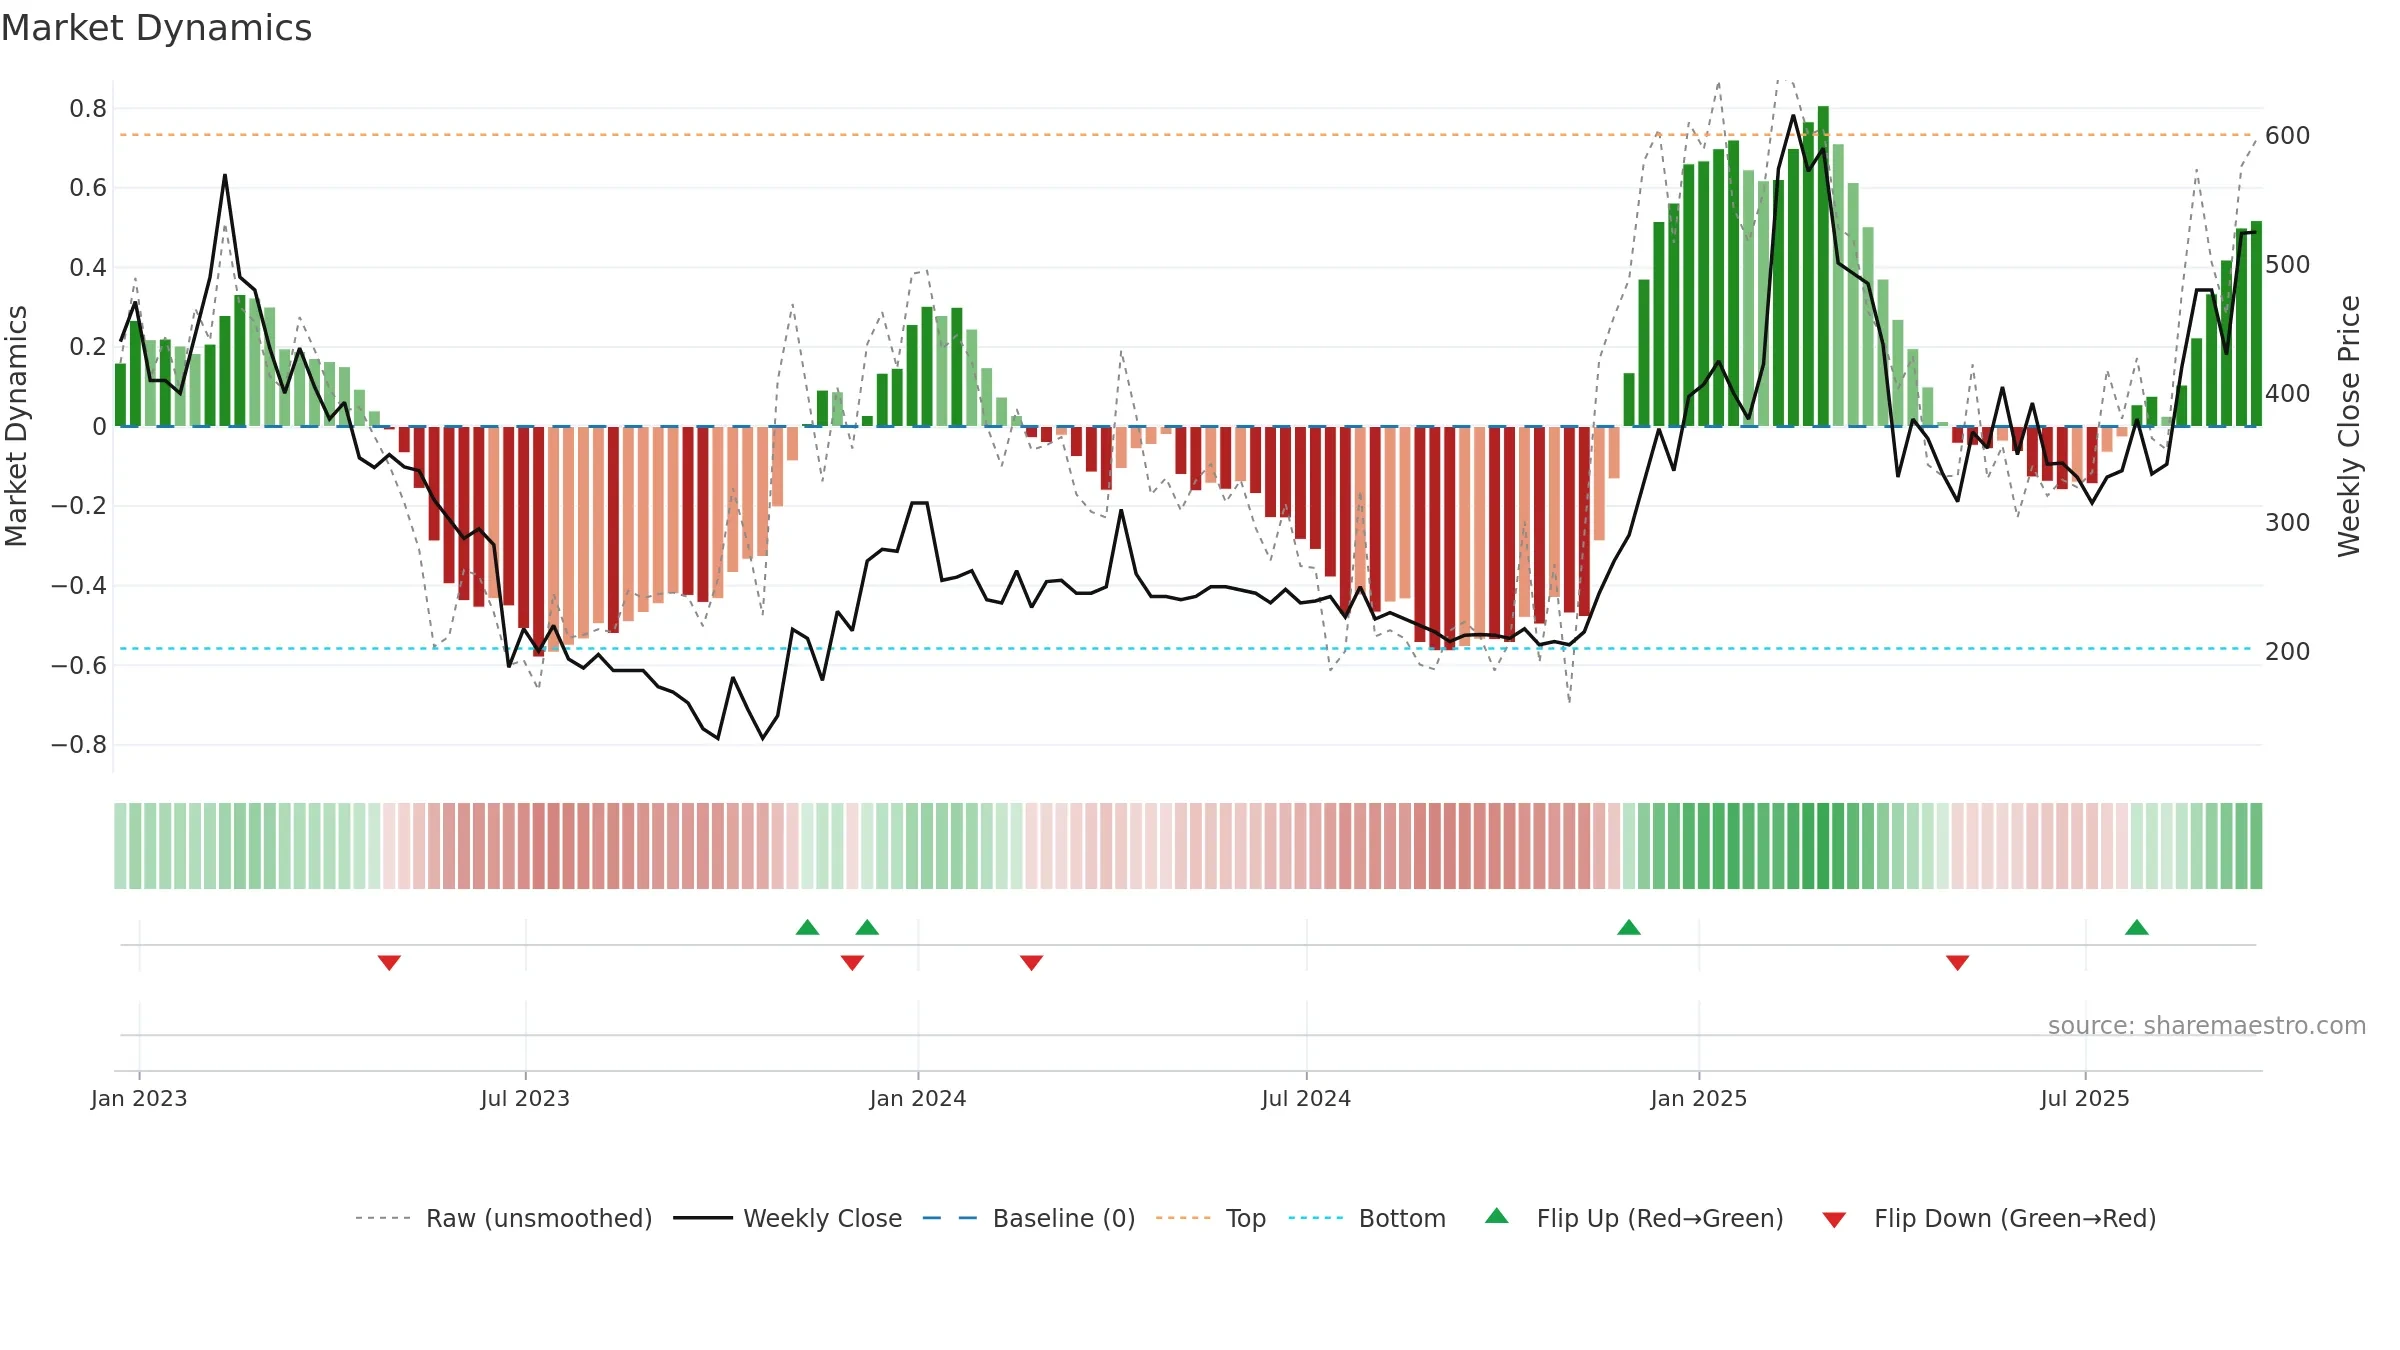This screenshot has height=1350, width=2400.
Task: Click the 0.4 left-axis tick label
Action: (88, 268)
